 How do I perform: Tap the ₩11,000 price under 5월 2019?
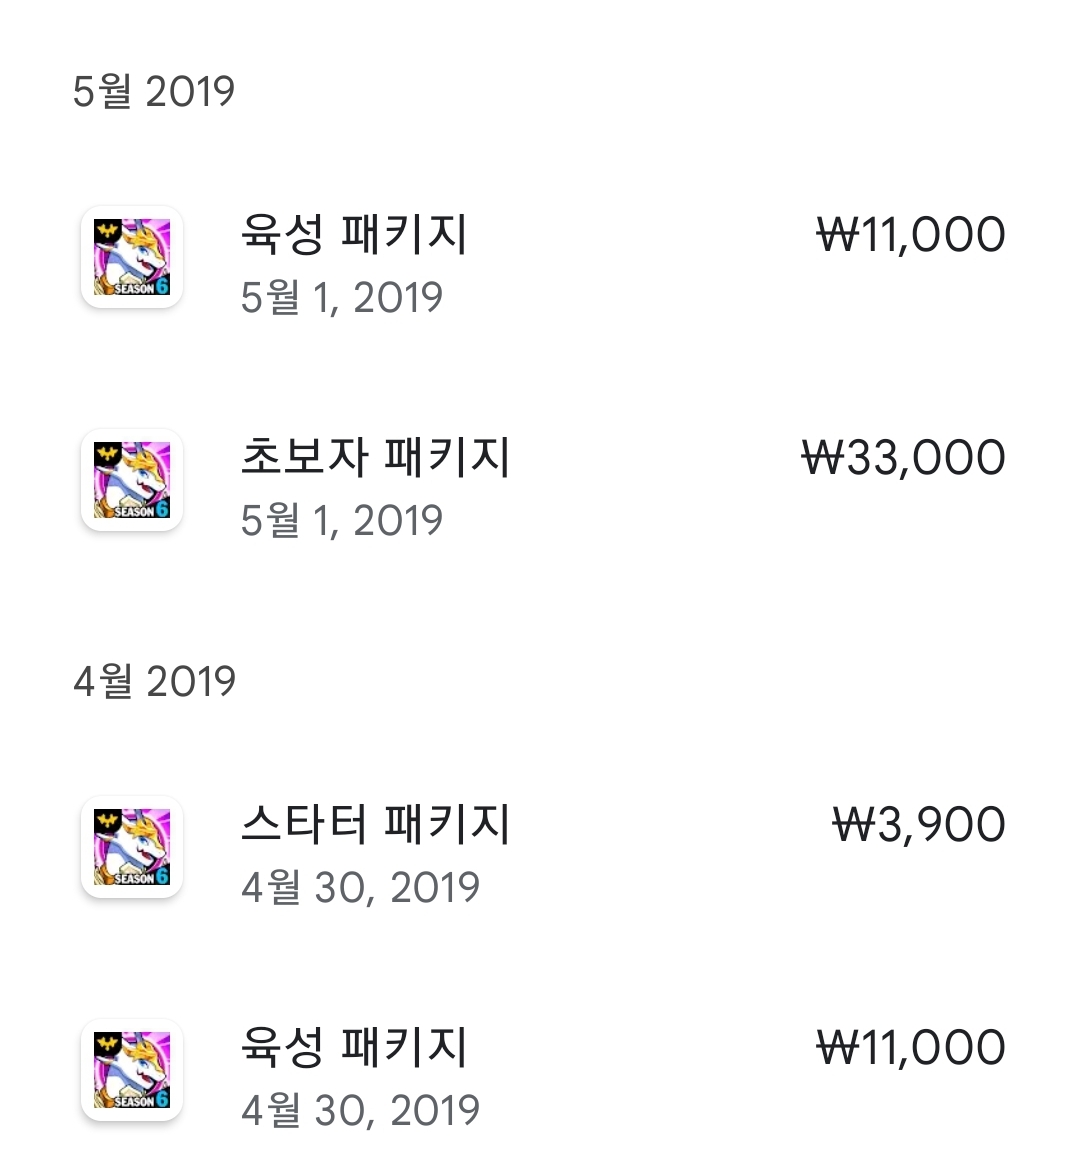[911, 235]
